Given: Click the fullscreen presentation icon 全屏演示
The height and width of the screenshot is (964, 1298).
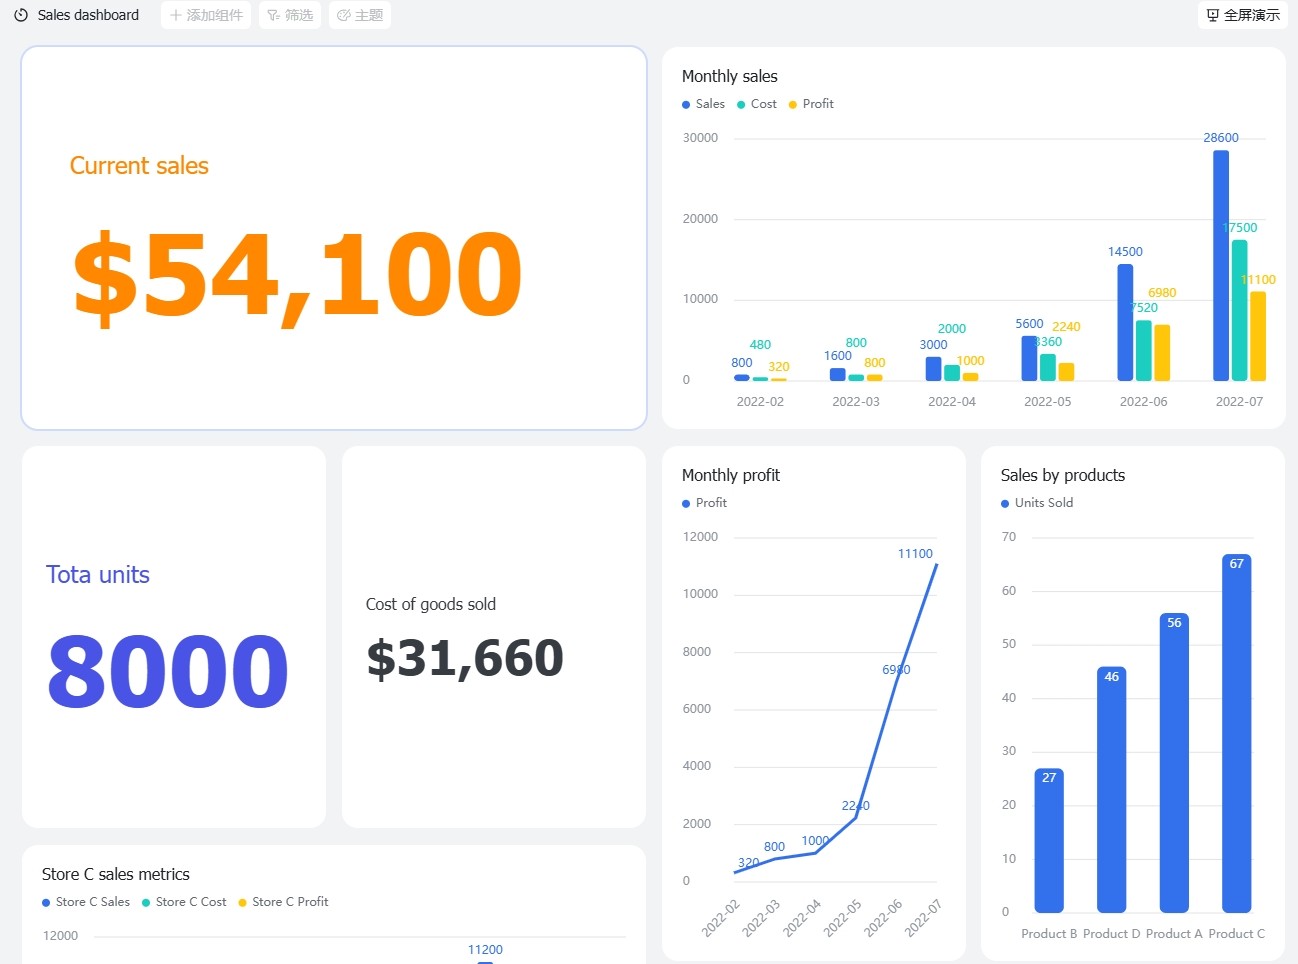Looking at the screenshot, I should 1213,15.
